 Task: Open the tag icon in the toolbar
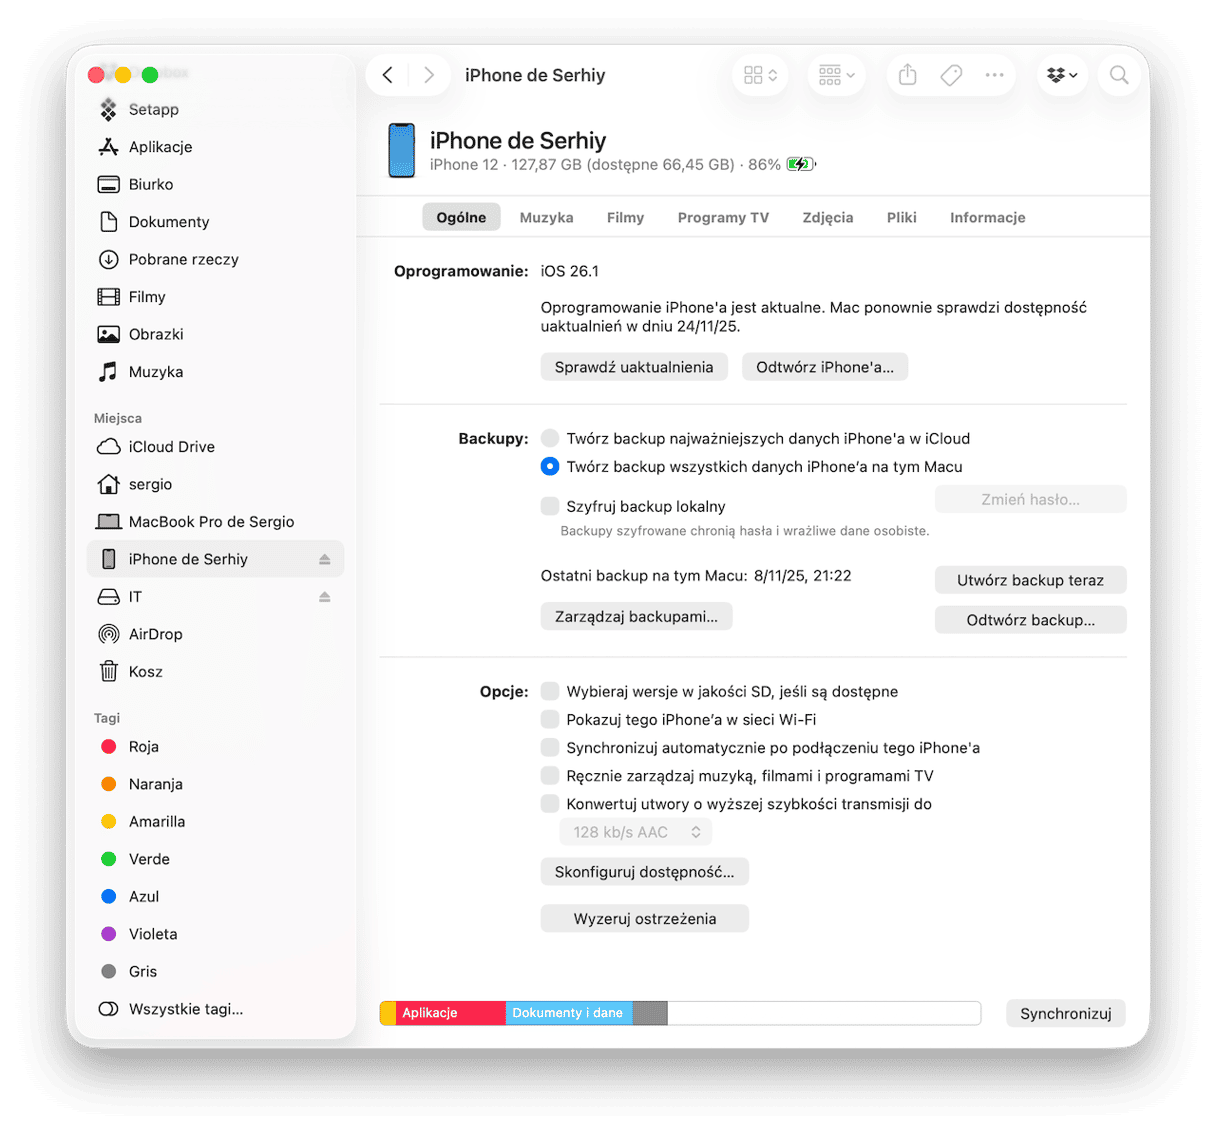tap(950, 74)
